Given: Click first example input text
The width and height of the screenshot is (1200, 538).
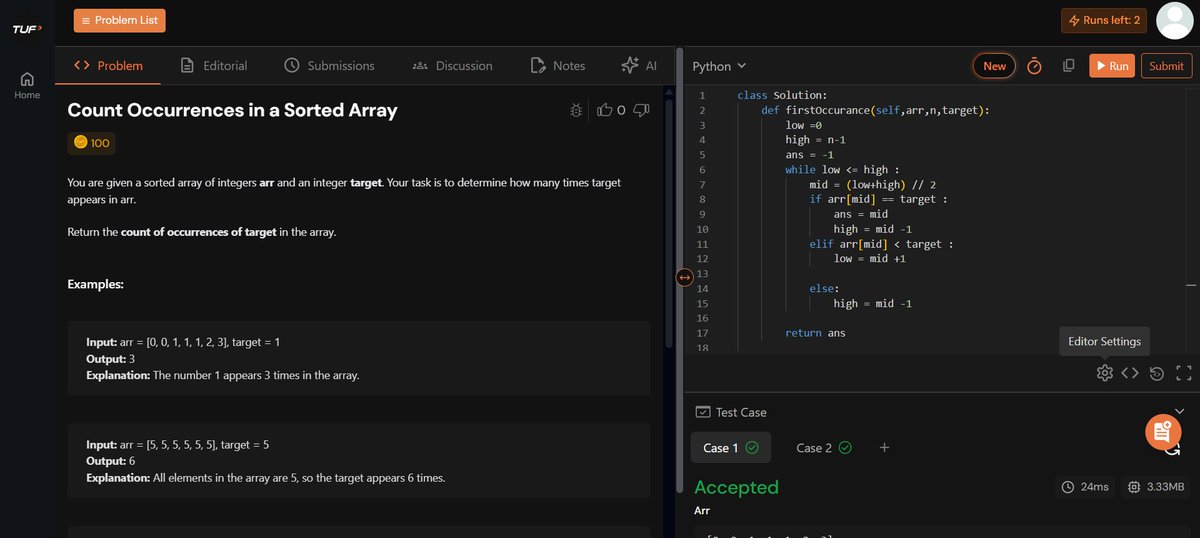Looking at the screenshot, I should point(183,342).
